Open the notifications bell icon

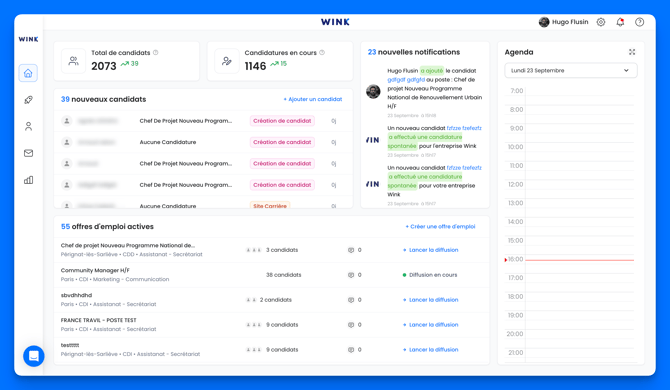point(620,22)
